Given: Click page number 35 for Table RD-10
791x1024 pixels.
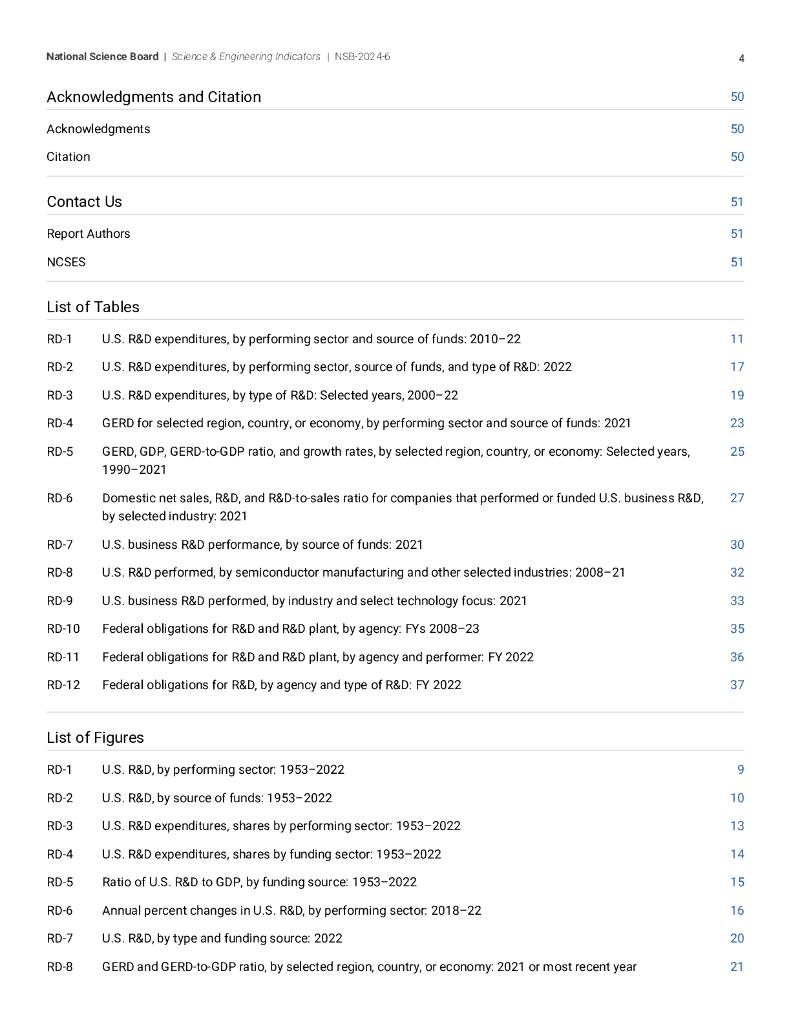Looking at the screenshot, I should (x=737, y=629).
